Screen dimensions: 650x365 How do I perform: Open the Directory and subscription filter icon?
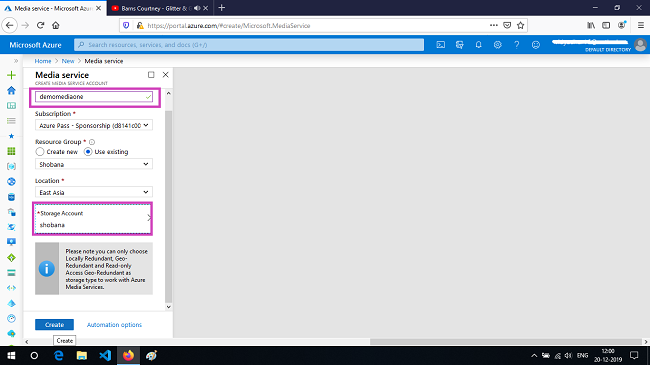click(x=459, y=45)
